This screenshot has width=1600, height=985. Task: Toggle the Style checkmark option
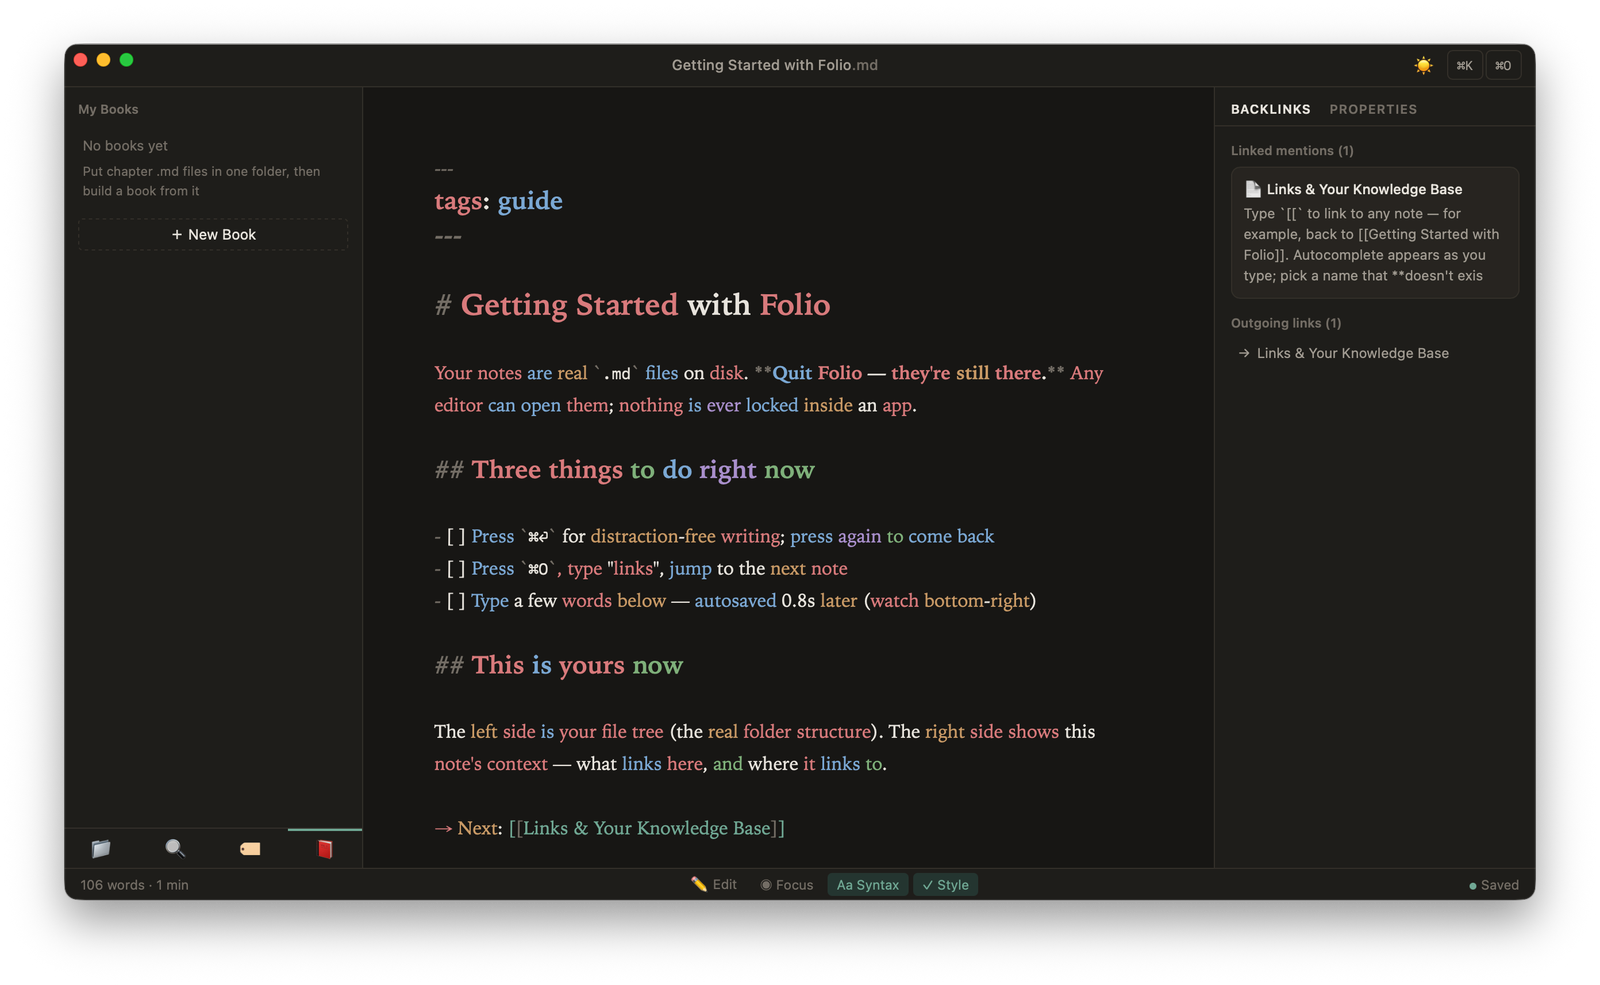[945, 885]
